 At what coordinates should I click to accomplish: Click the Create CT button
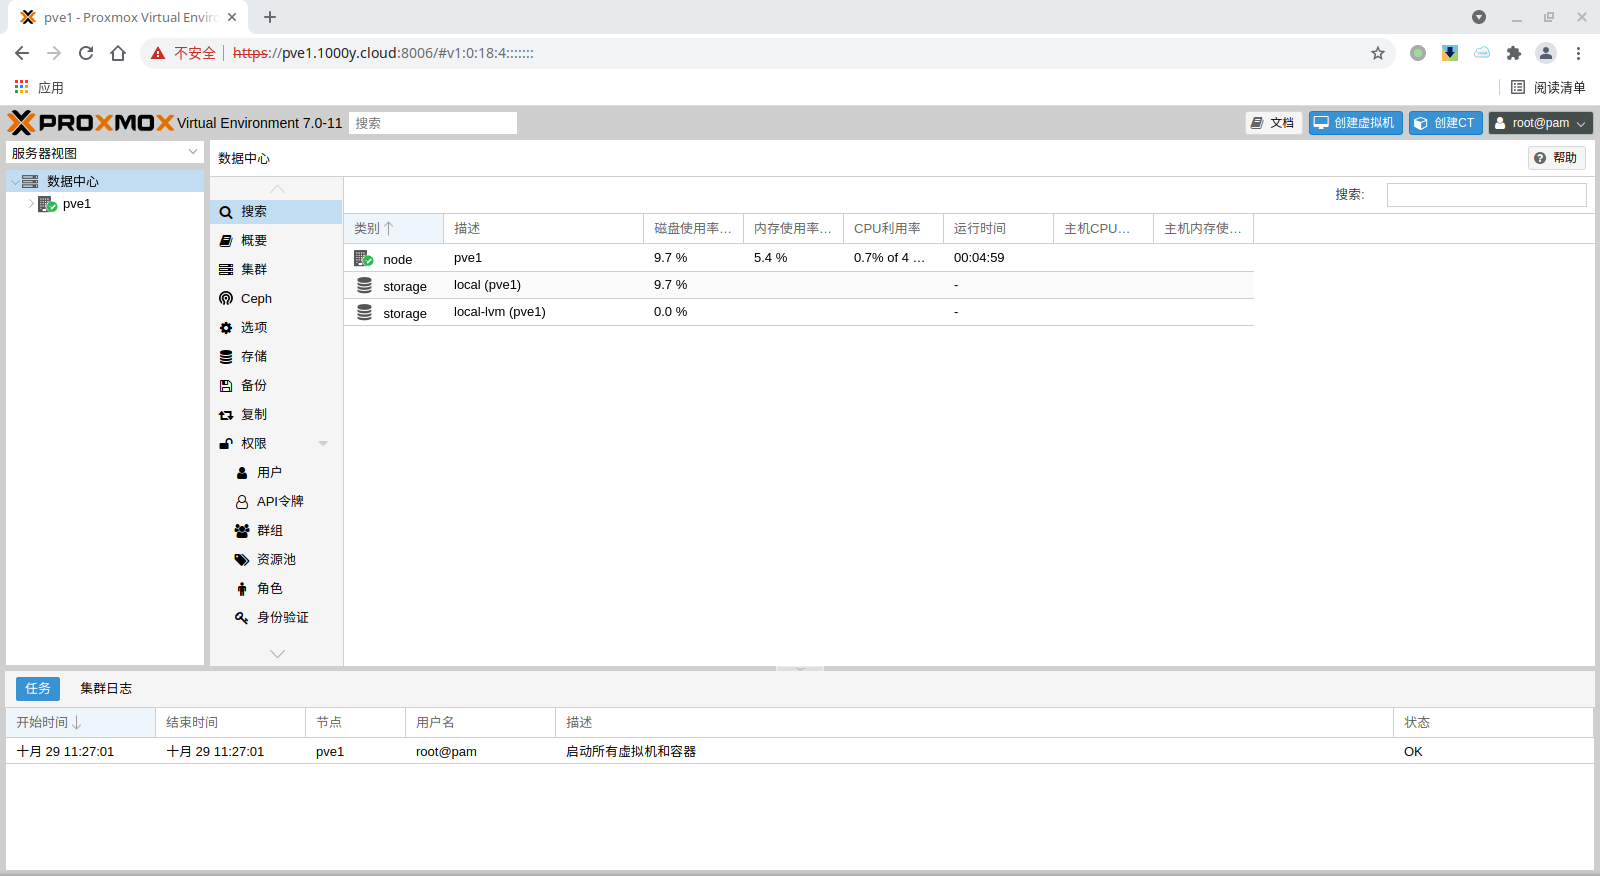tap(1445, 123)
